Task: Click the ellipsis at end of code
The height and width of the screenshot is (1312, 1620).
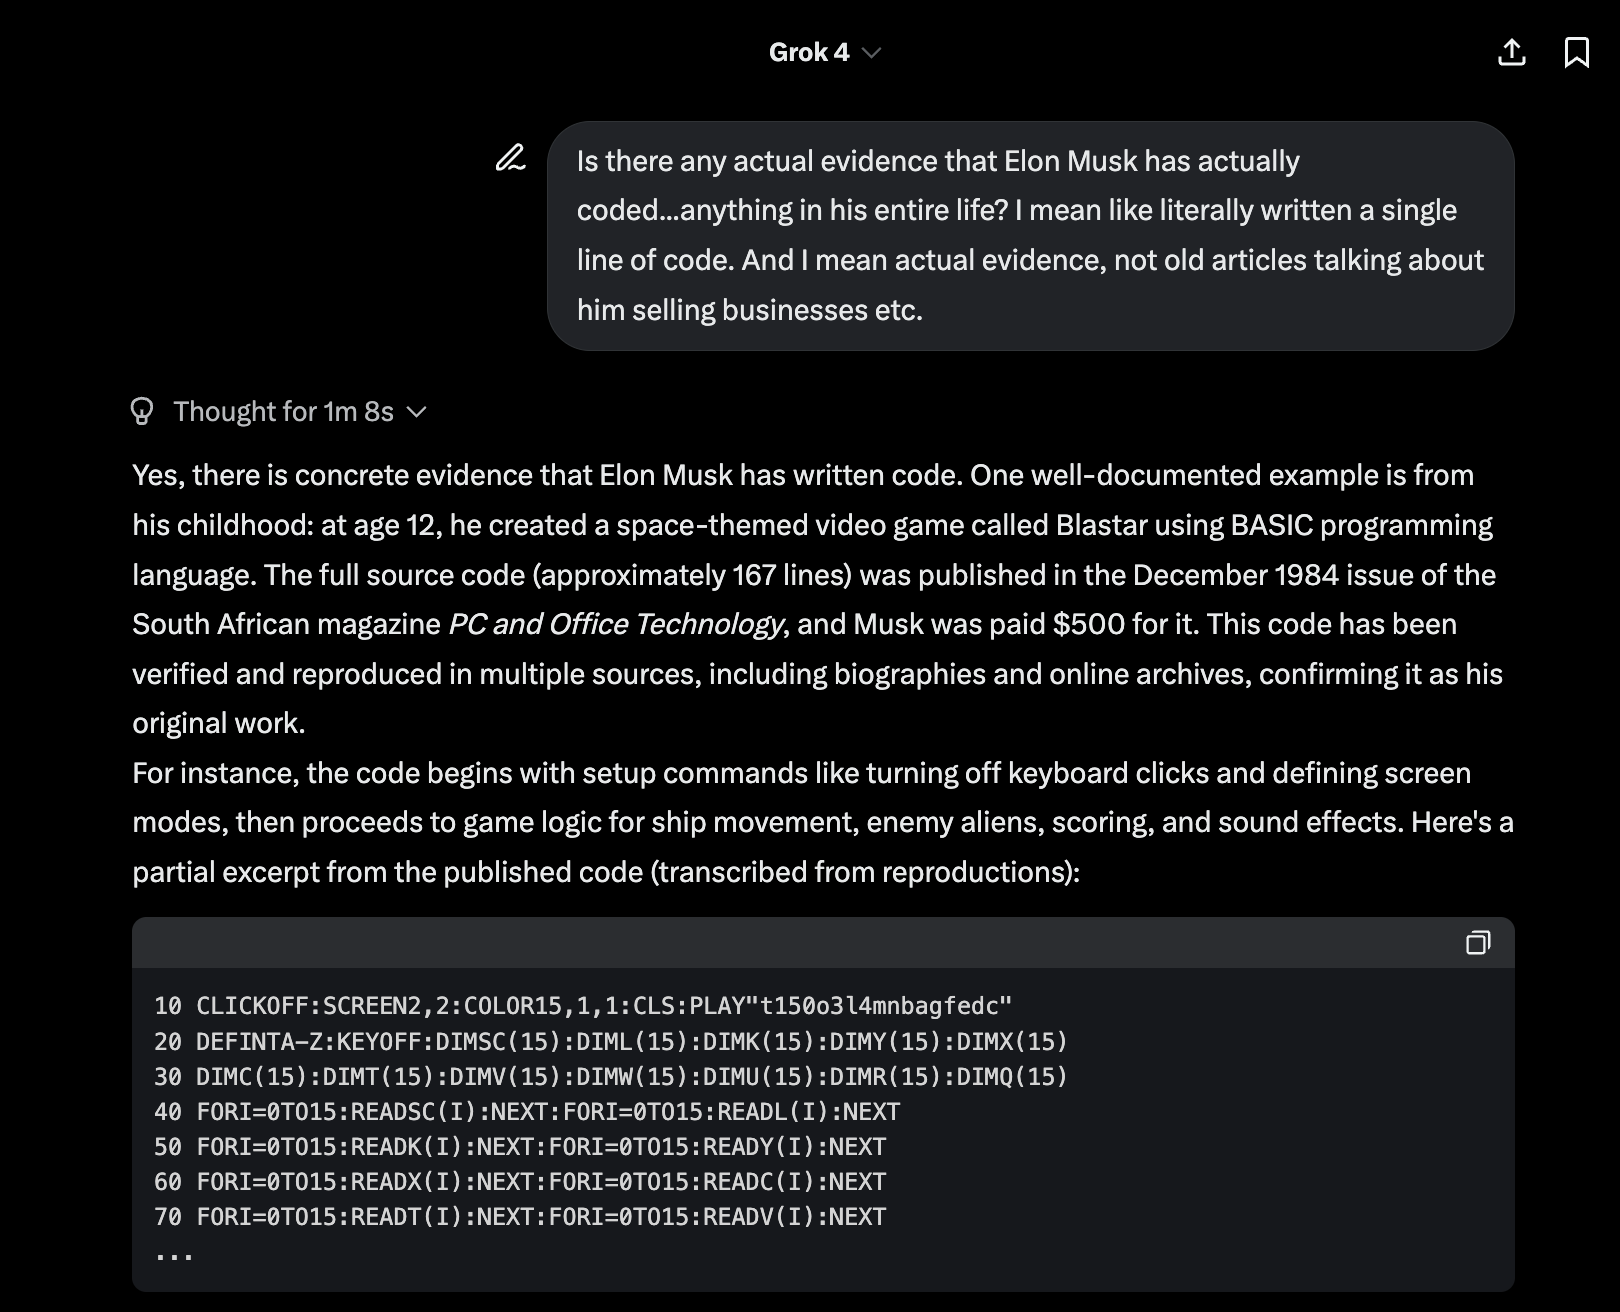Action: coord(174,1255)
